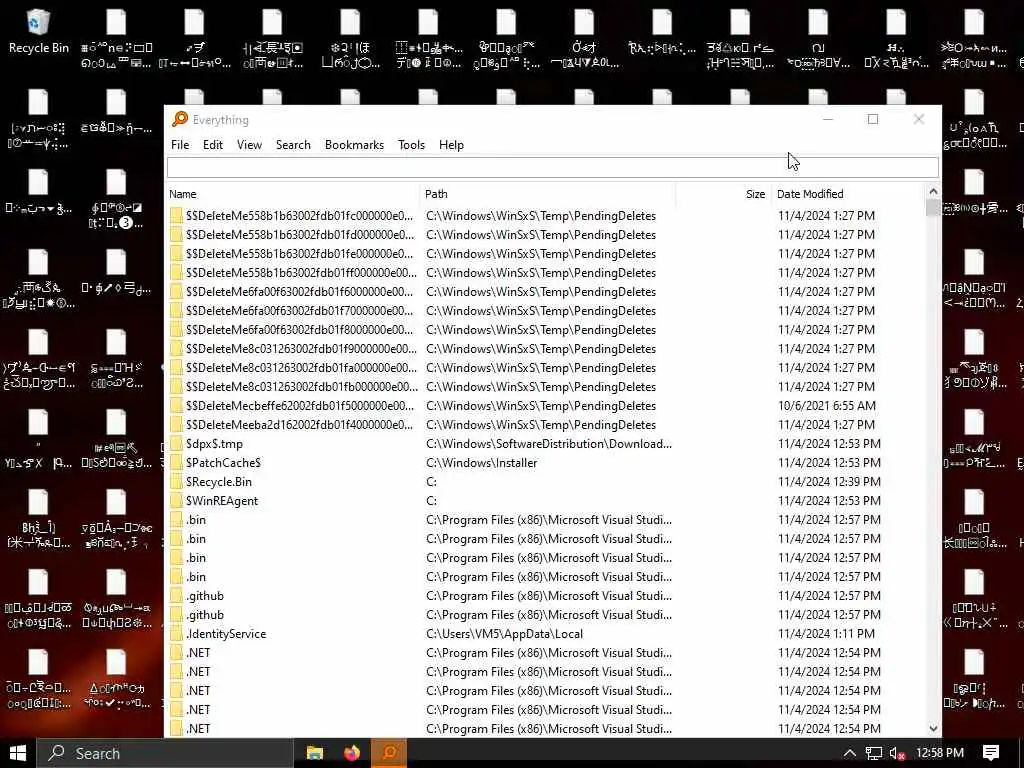Select the $$DeleteMe8c031263002fdb01fb row name

point(300,387)
